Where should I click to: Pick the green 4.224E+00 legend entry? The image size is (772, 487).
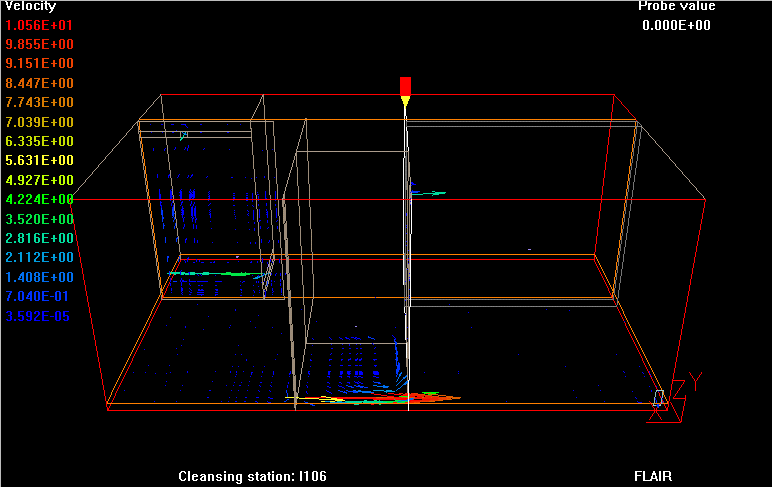(39, 199)
